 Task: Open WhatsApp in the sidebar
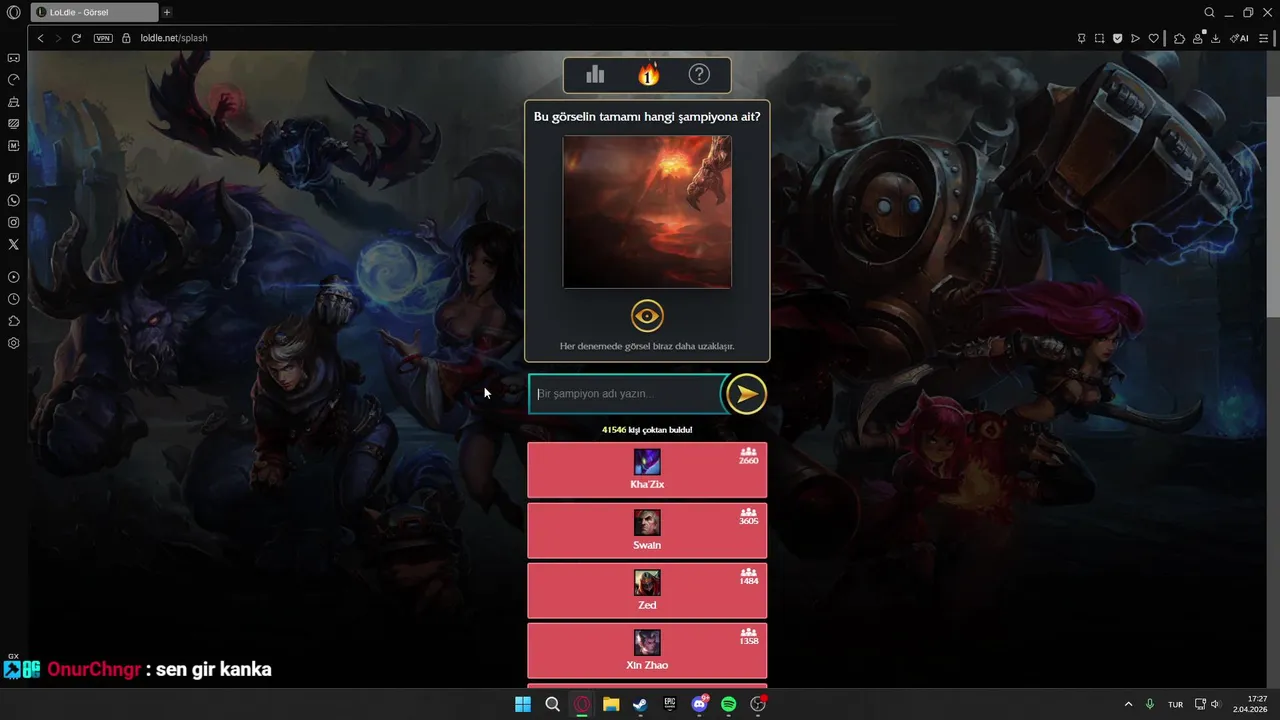[x=14, y=201]
